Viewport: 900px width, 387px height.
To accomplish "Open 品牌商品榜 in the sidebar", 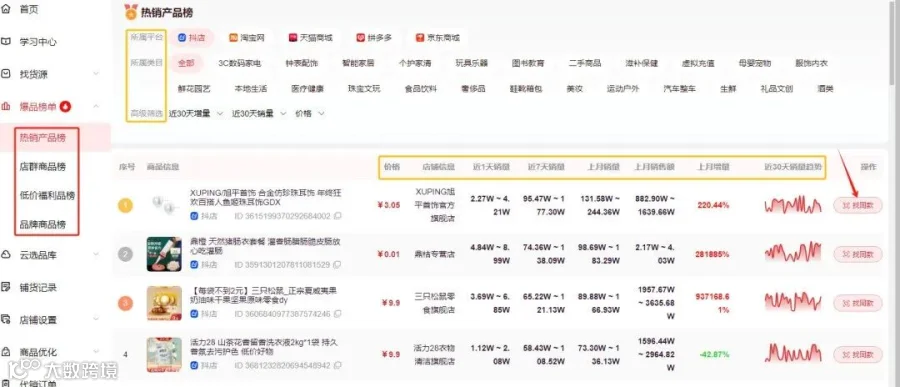I will pyautogui.click(x=42, y=224).
